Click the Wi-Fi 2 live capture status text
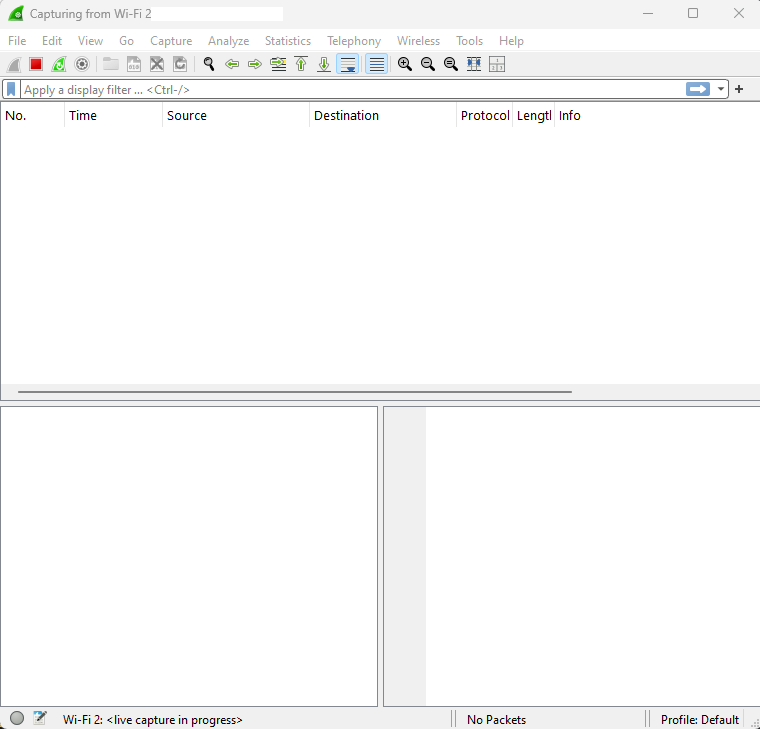 [x=152, y=720]
